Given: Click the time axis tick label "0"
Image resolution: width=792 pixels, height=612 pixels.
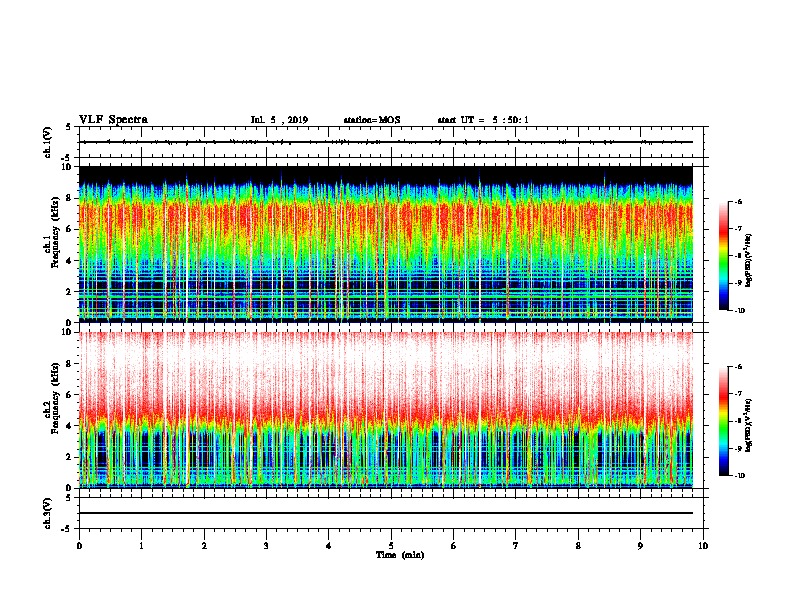Looking at the screenshot, I should tap(79, 546).
